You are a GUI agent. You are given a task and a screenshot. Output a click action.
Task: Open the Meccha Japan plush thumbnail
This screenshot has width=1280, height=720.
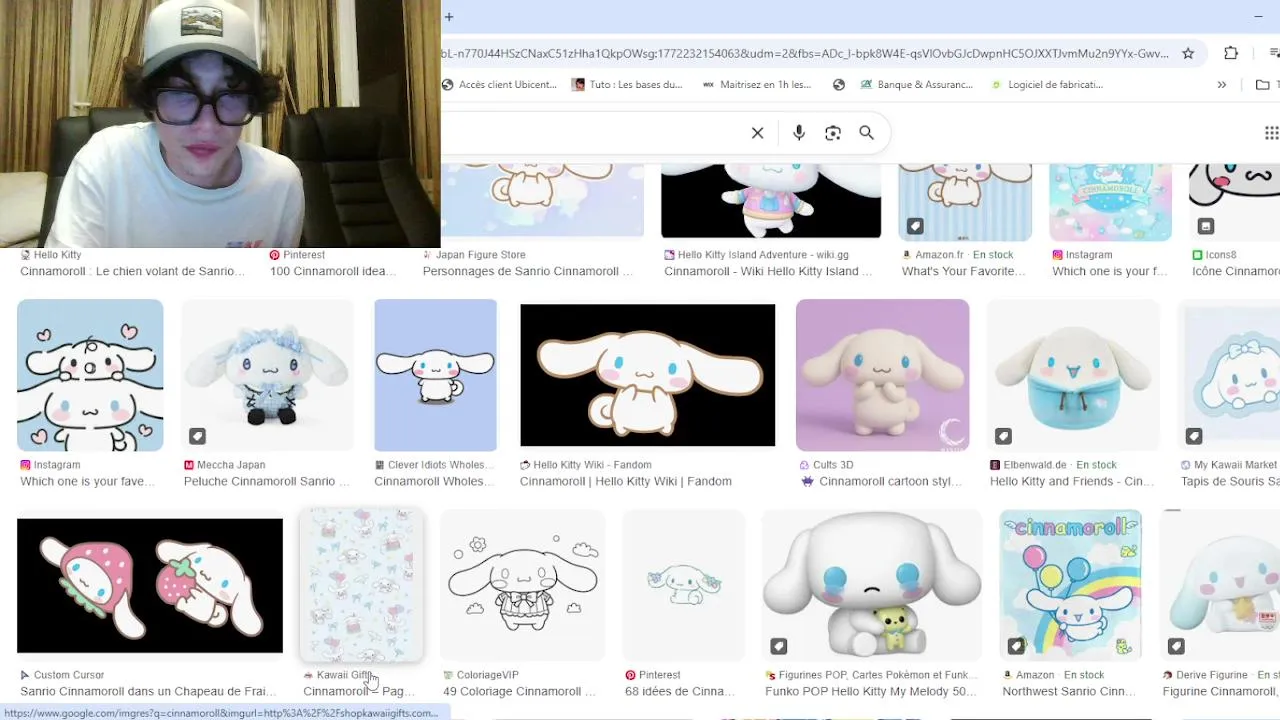(267, 375)
